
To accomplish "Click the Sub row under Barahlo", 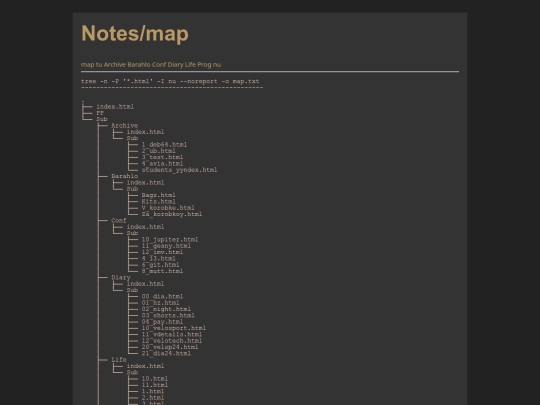I will [x=132, y=189].
